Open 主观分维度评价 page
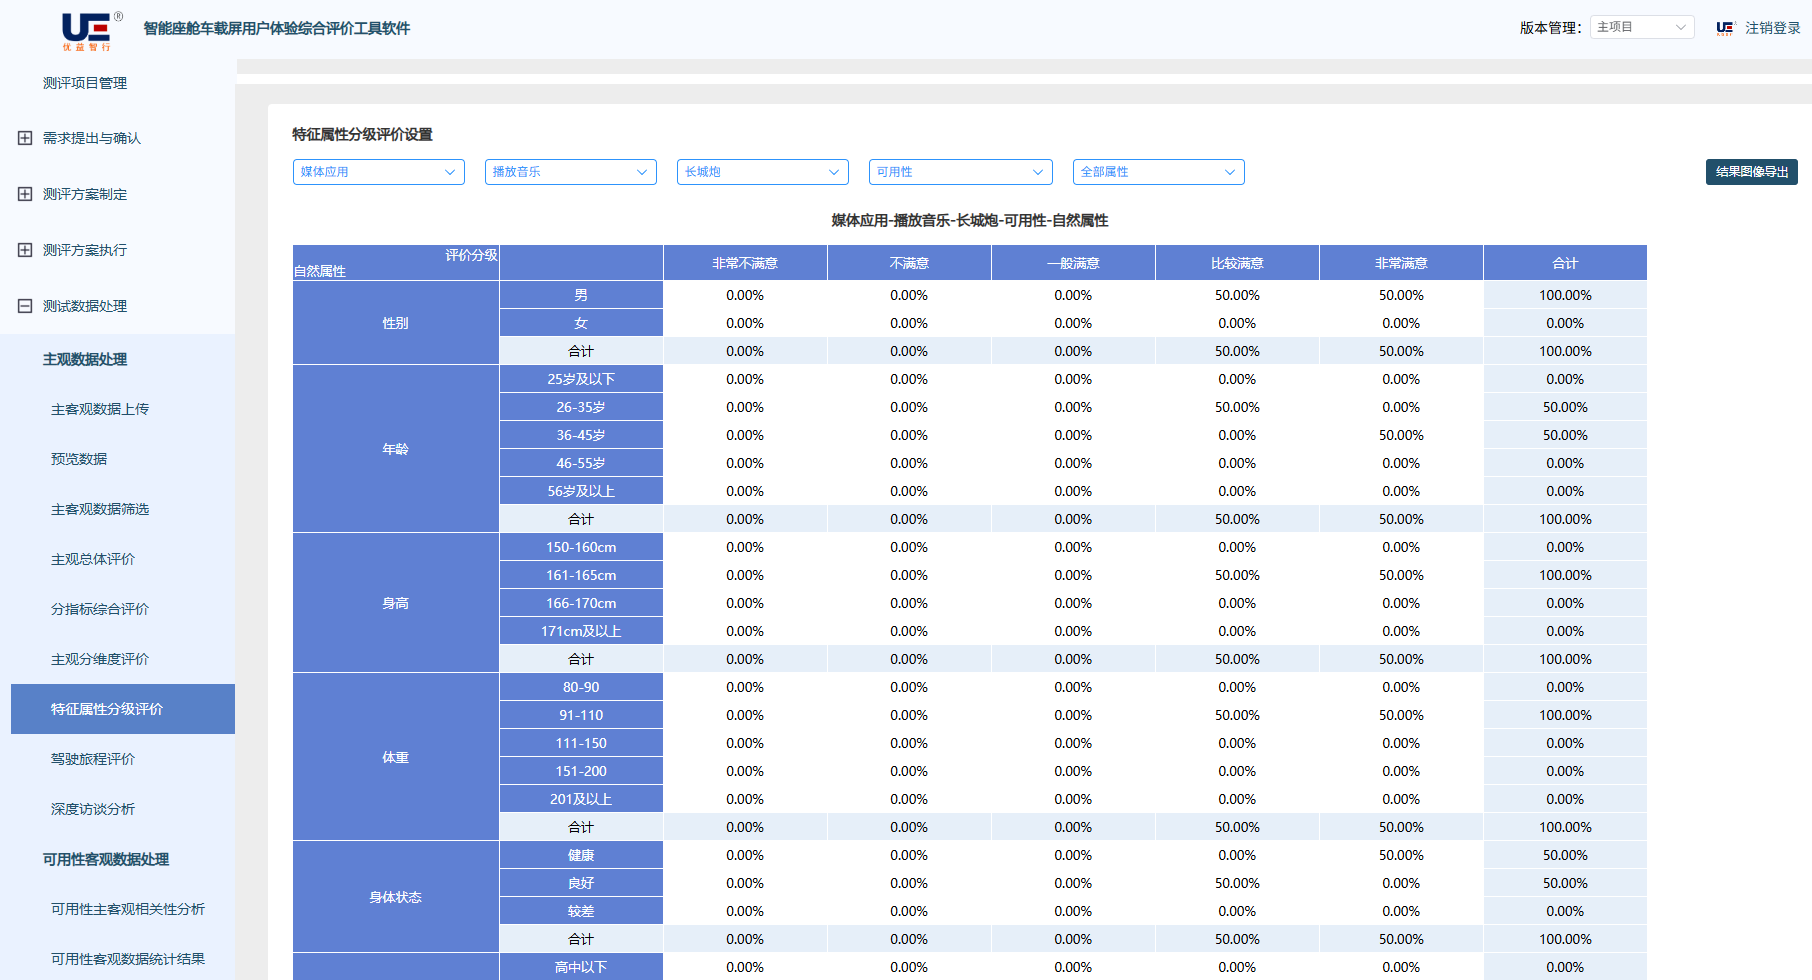Screen dimensions: 1812x980 [x=100, y=659]
